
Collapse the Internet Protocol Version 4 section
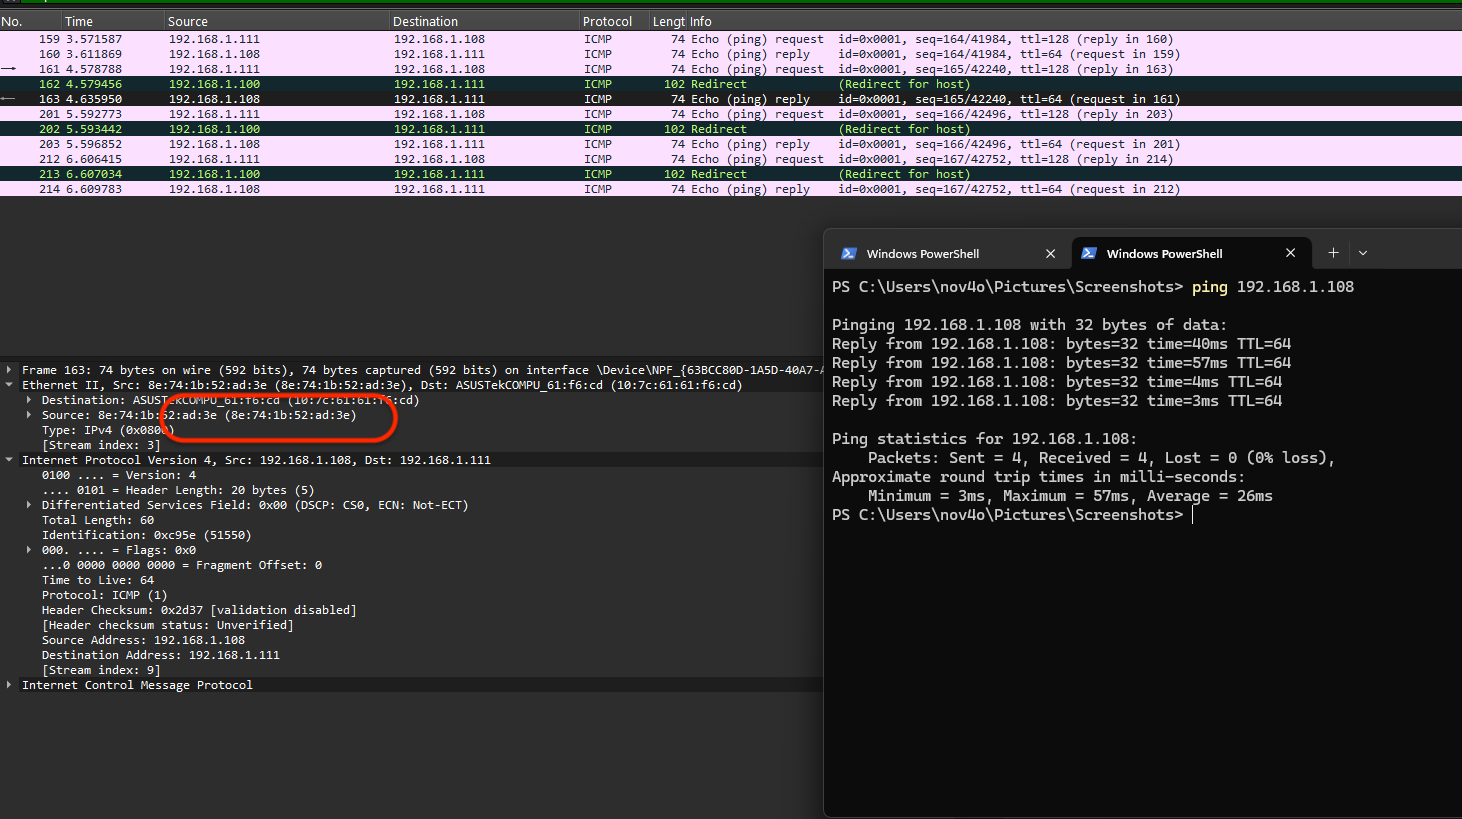9,460
